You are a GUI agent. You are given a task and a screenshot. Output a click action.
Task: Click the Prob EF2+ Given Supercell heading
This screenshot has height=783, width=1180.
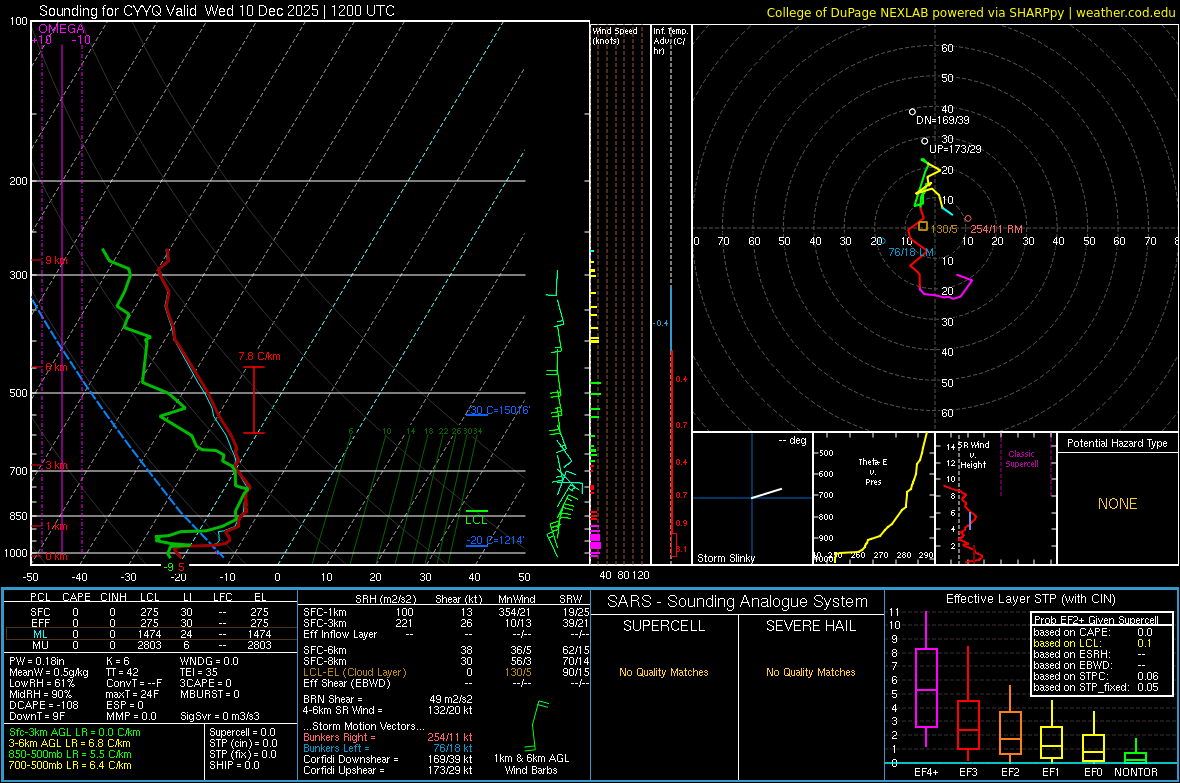(x=1096, y=620)
